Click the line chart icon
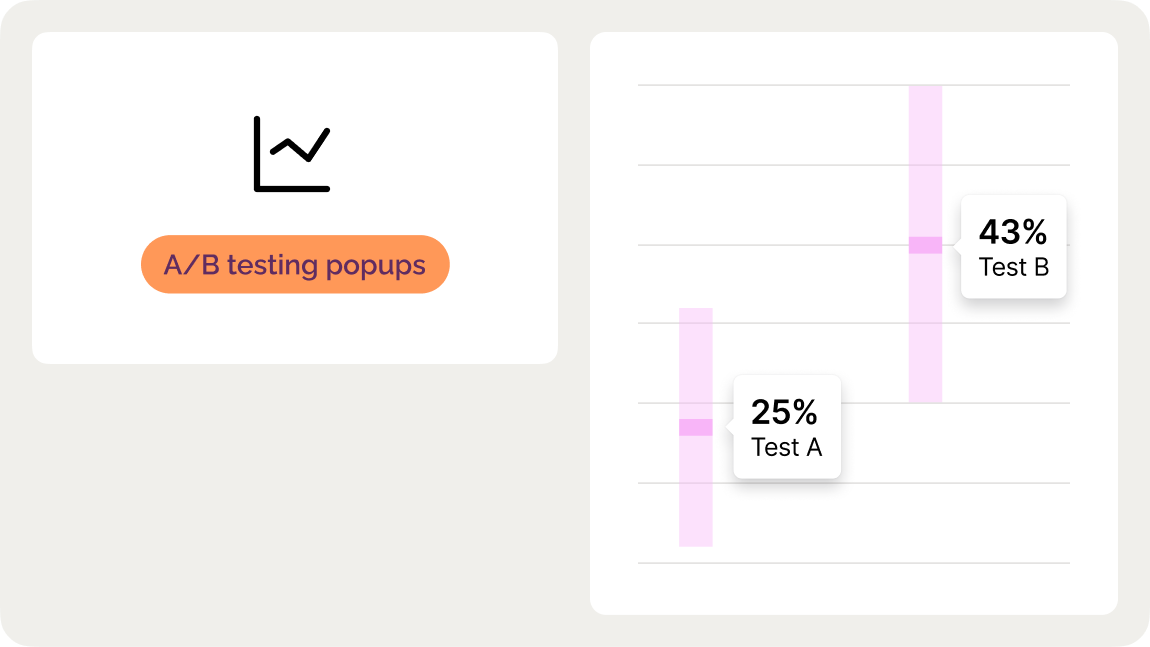 coord(291,154)
